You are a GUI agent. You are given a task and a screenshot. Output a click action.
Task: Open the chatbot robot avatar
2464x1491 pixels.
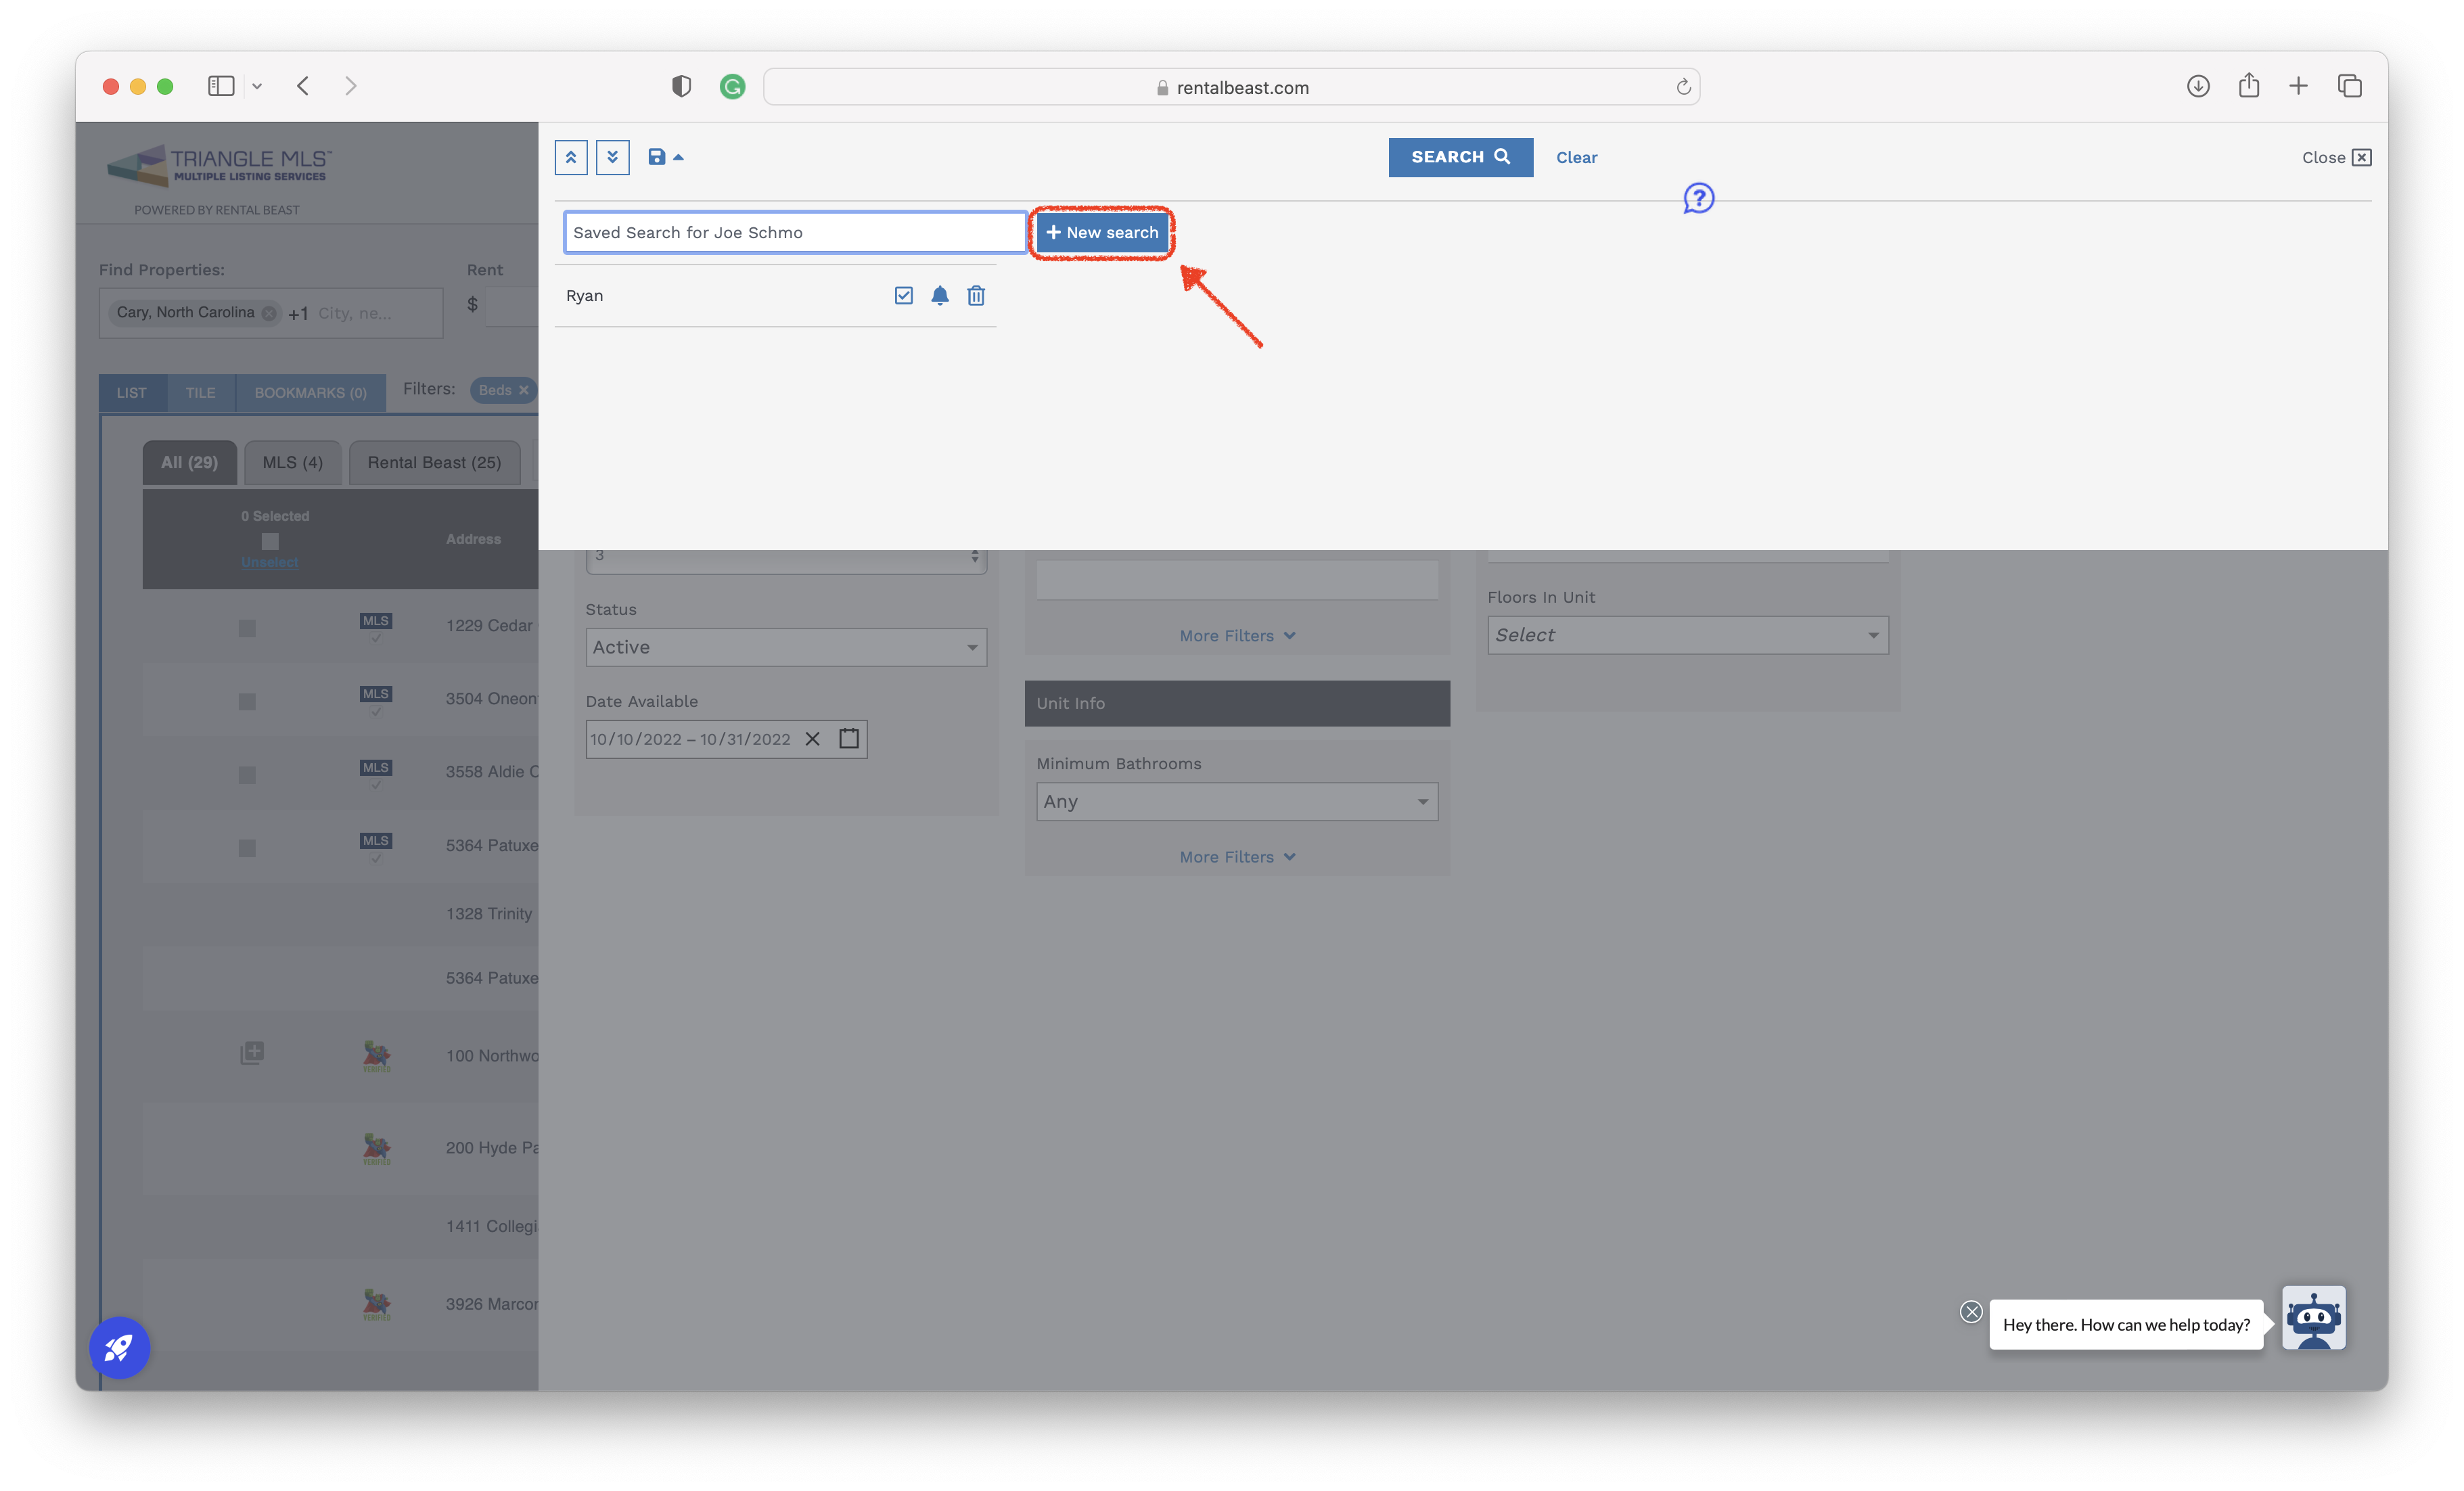point(2313,1319)
